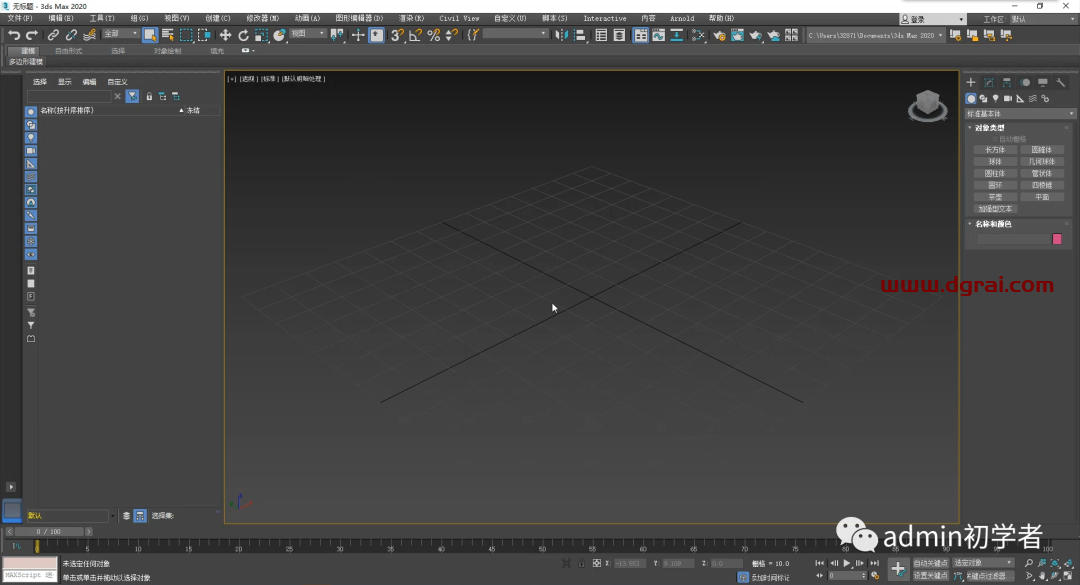Toggle the Keyboard Shortcut Override button
The height and width of the screenshot is (585, 1080).
(377, 35)
